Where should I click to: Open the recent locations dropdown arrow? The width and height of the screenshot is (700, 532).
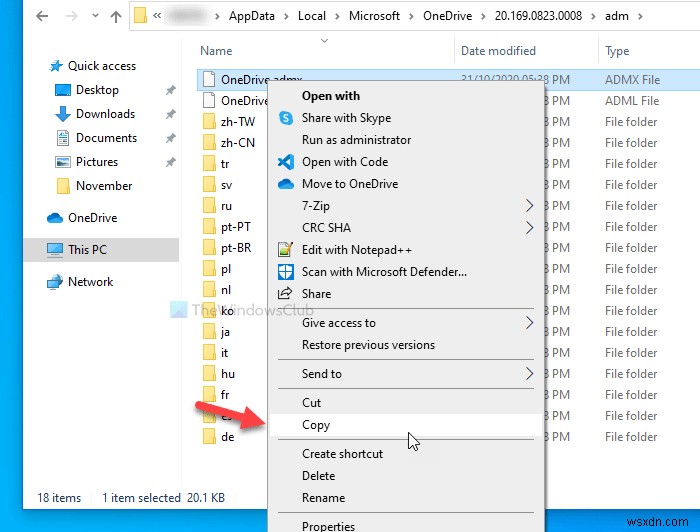pos(95,16)
